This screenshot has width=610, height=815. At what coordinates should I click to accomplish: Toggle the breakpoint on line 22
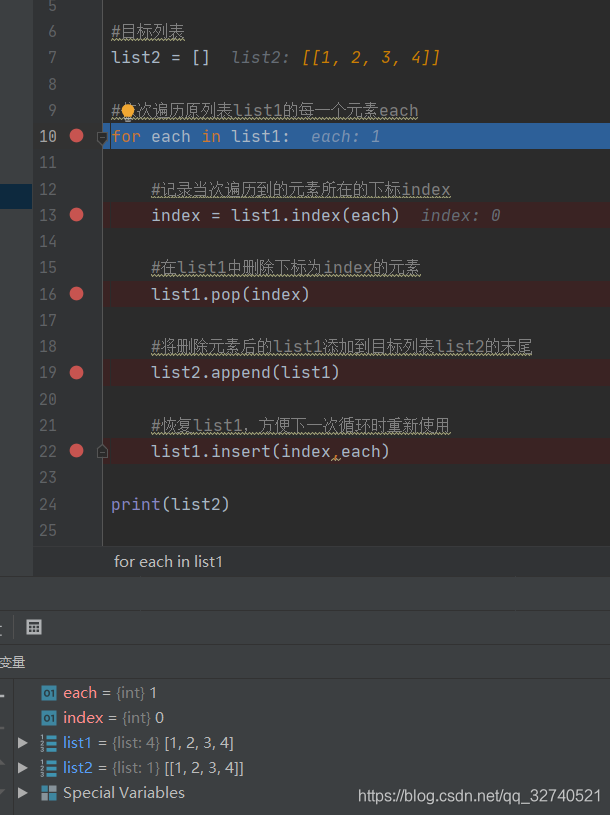tap(76, 451)
